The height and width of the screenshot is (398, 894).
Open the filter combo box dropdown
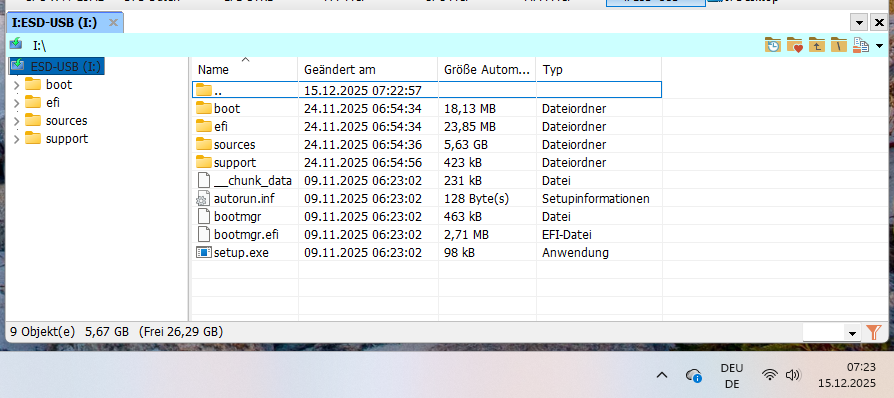tap(853, 333)
